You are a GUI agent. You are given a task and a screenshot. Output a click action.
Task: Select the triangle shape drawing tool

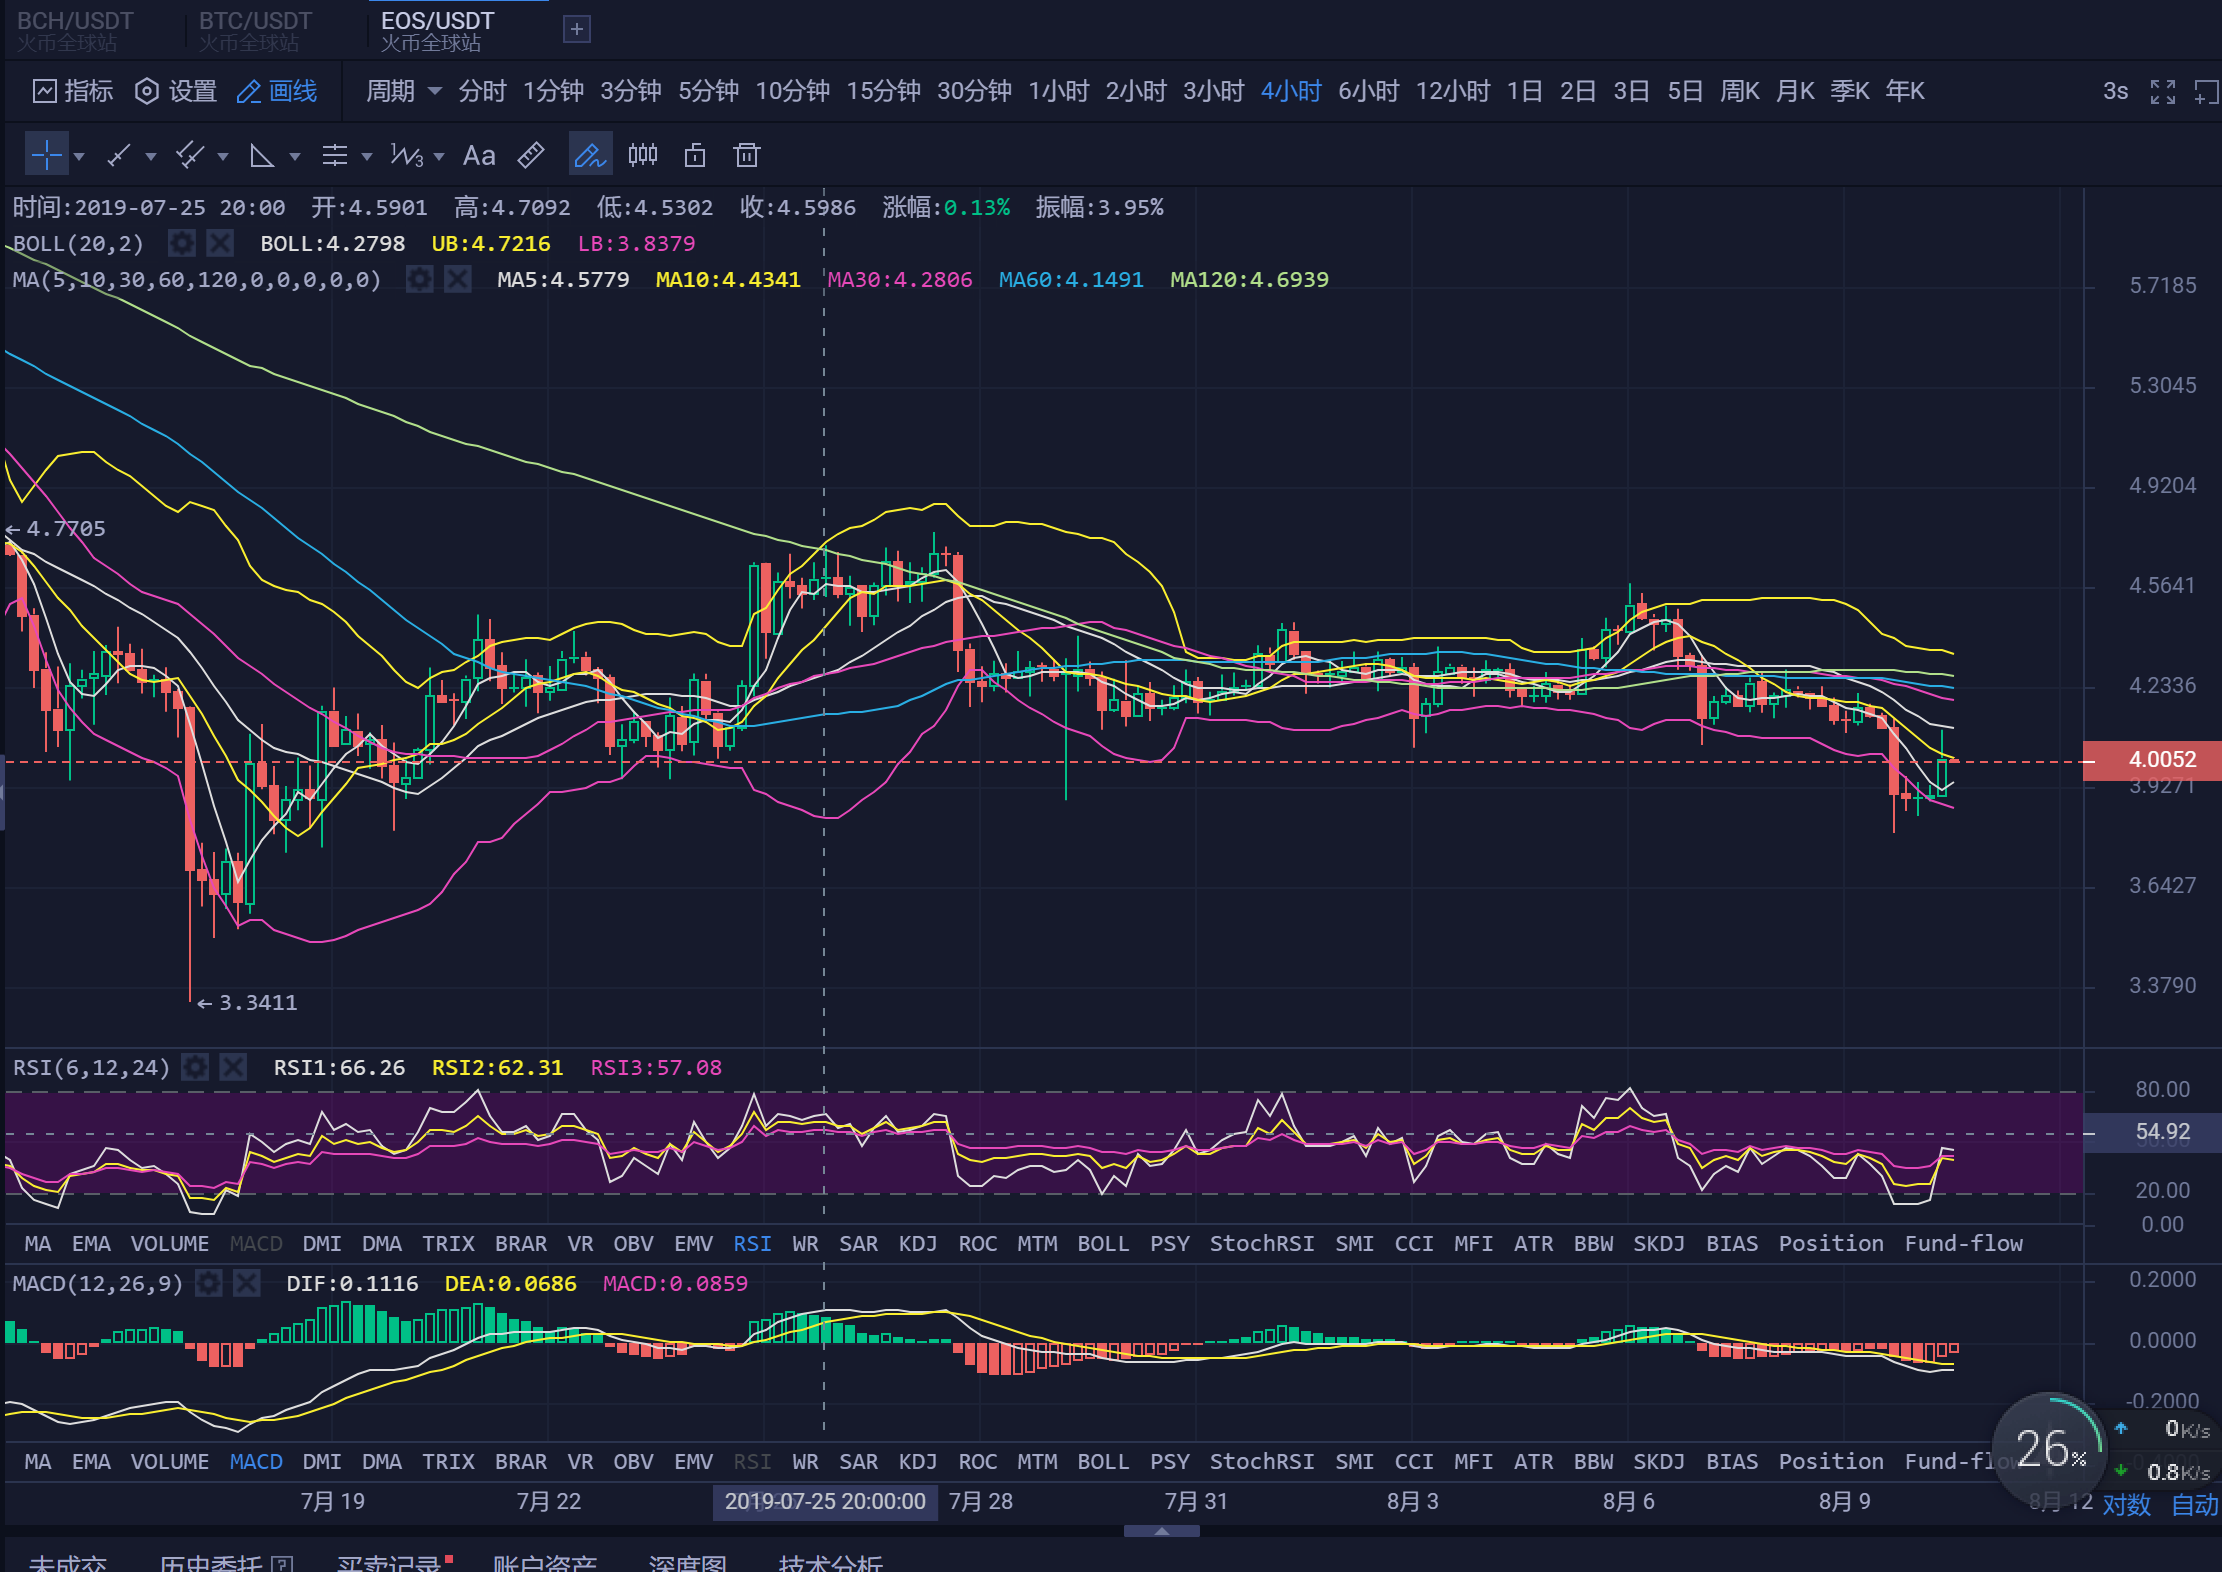coord(262,155)
